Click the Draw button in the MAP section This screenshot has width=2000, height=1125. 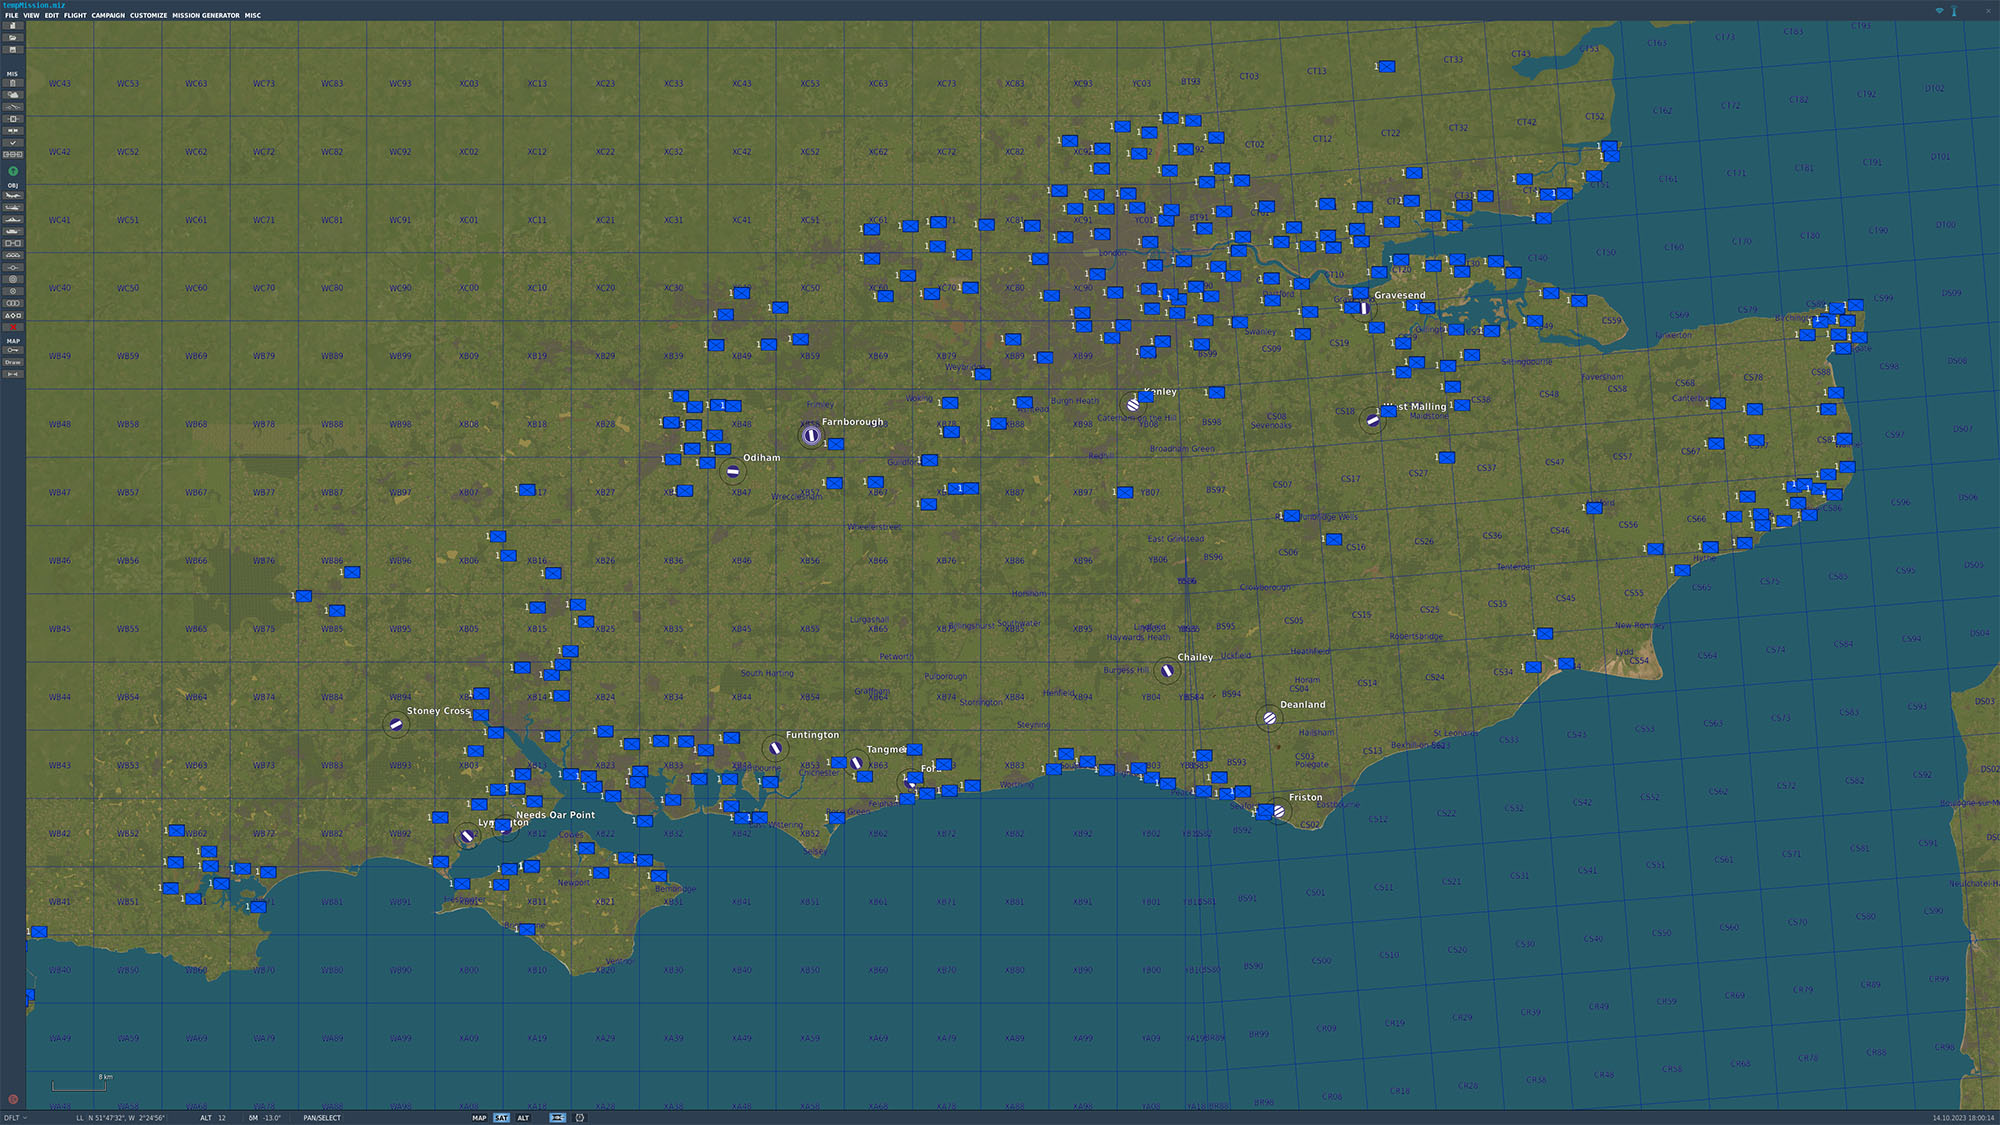(12, 362)
